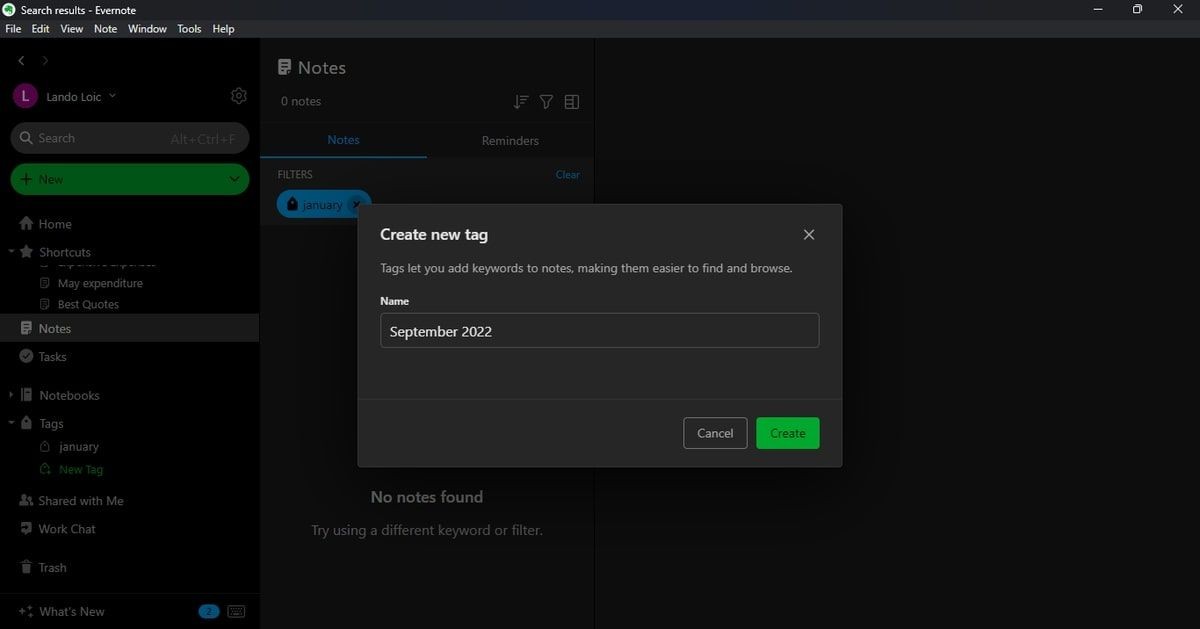The image size is (1200, 629).
Task: Click the tag Name input field
Action: click(x=600, y=331)
